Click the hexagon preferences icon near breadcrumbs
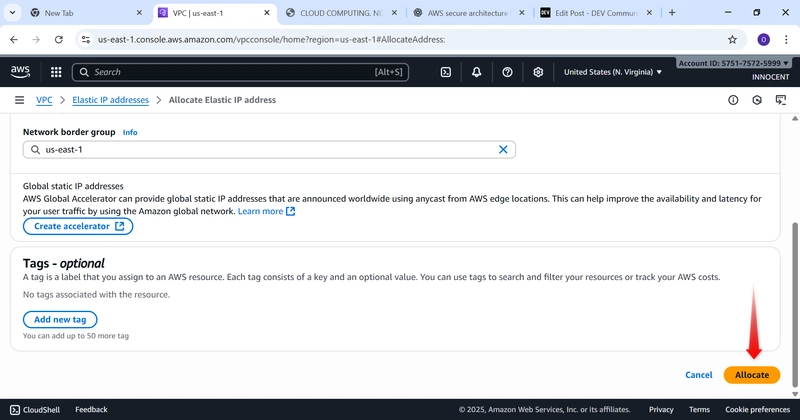This screenshot has height=420, width=800. coord(757,100)
